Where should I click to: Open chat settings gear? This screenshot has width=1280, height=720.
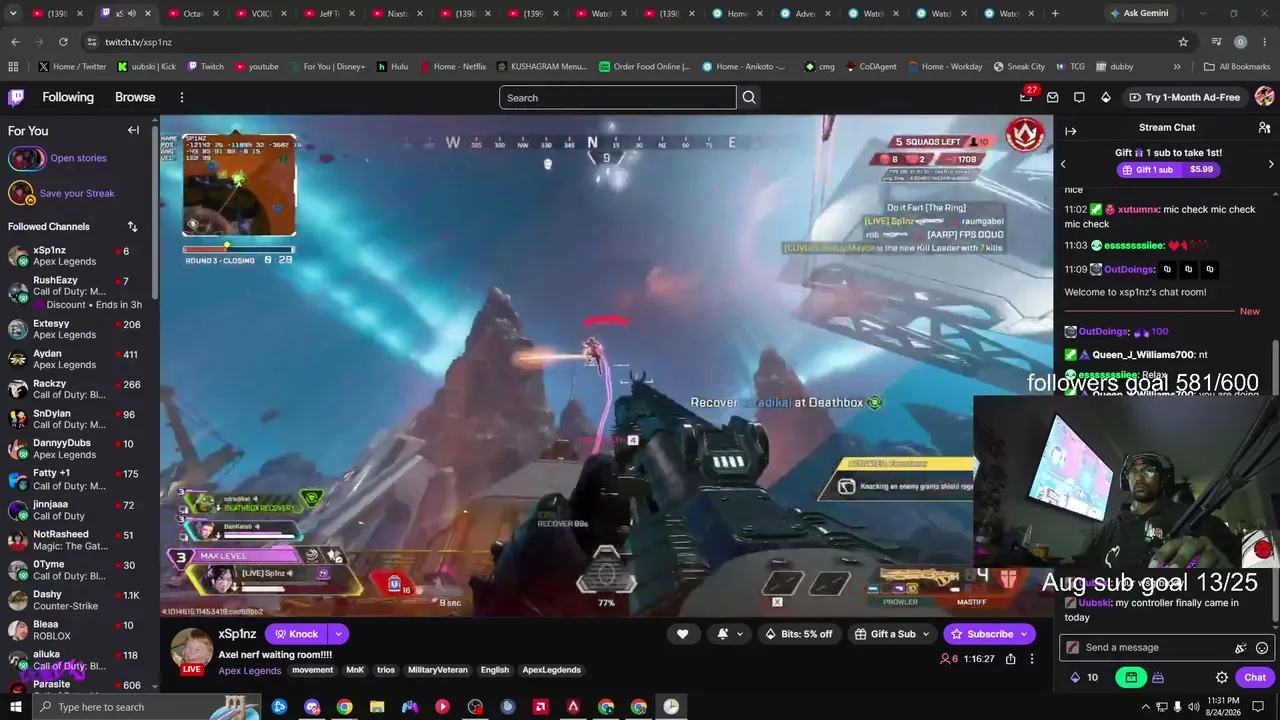[1222, 677]
